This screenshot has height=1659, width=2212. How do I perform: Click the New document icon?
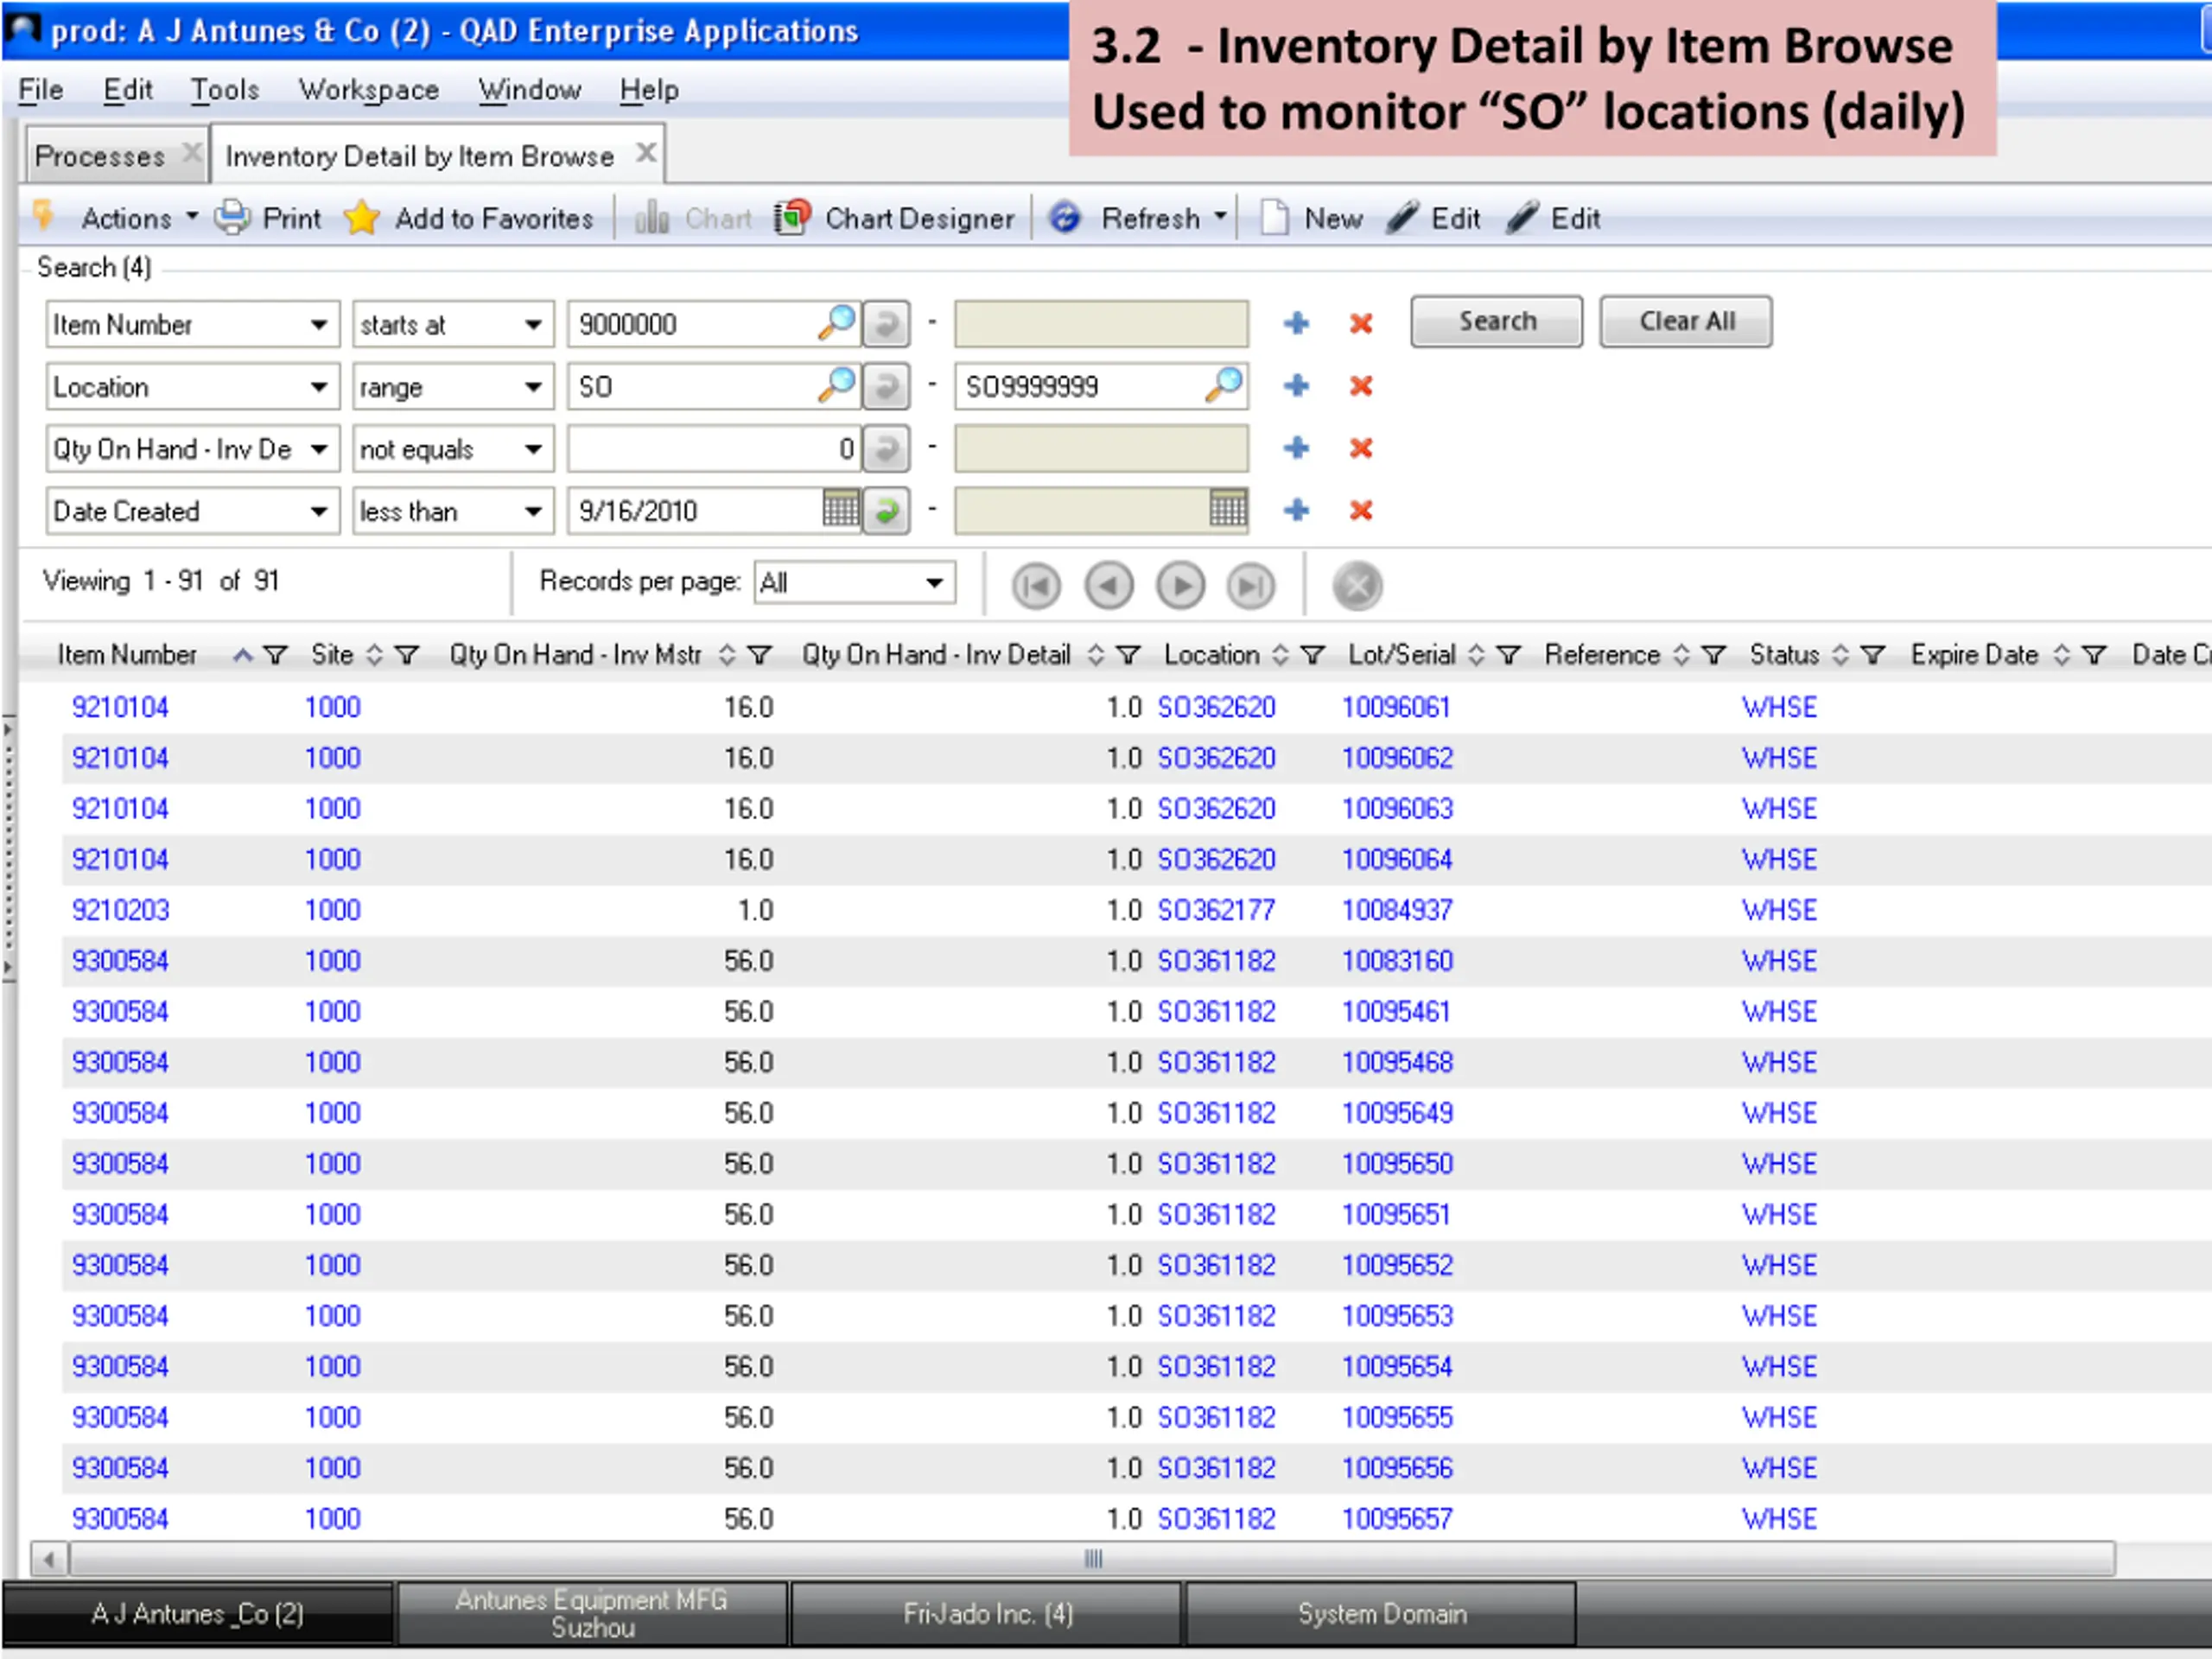[x=1273, y=217]
